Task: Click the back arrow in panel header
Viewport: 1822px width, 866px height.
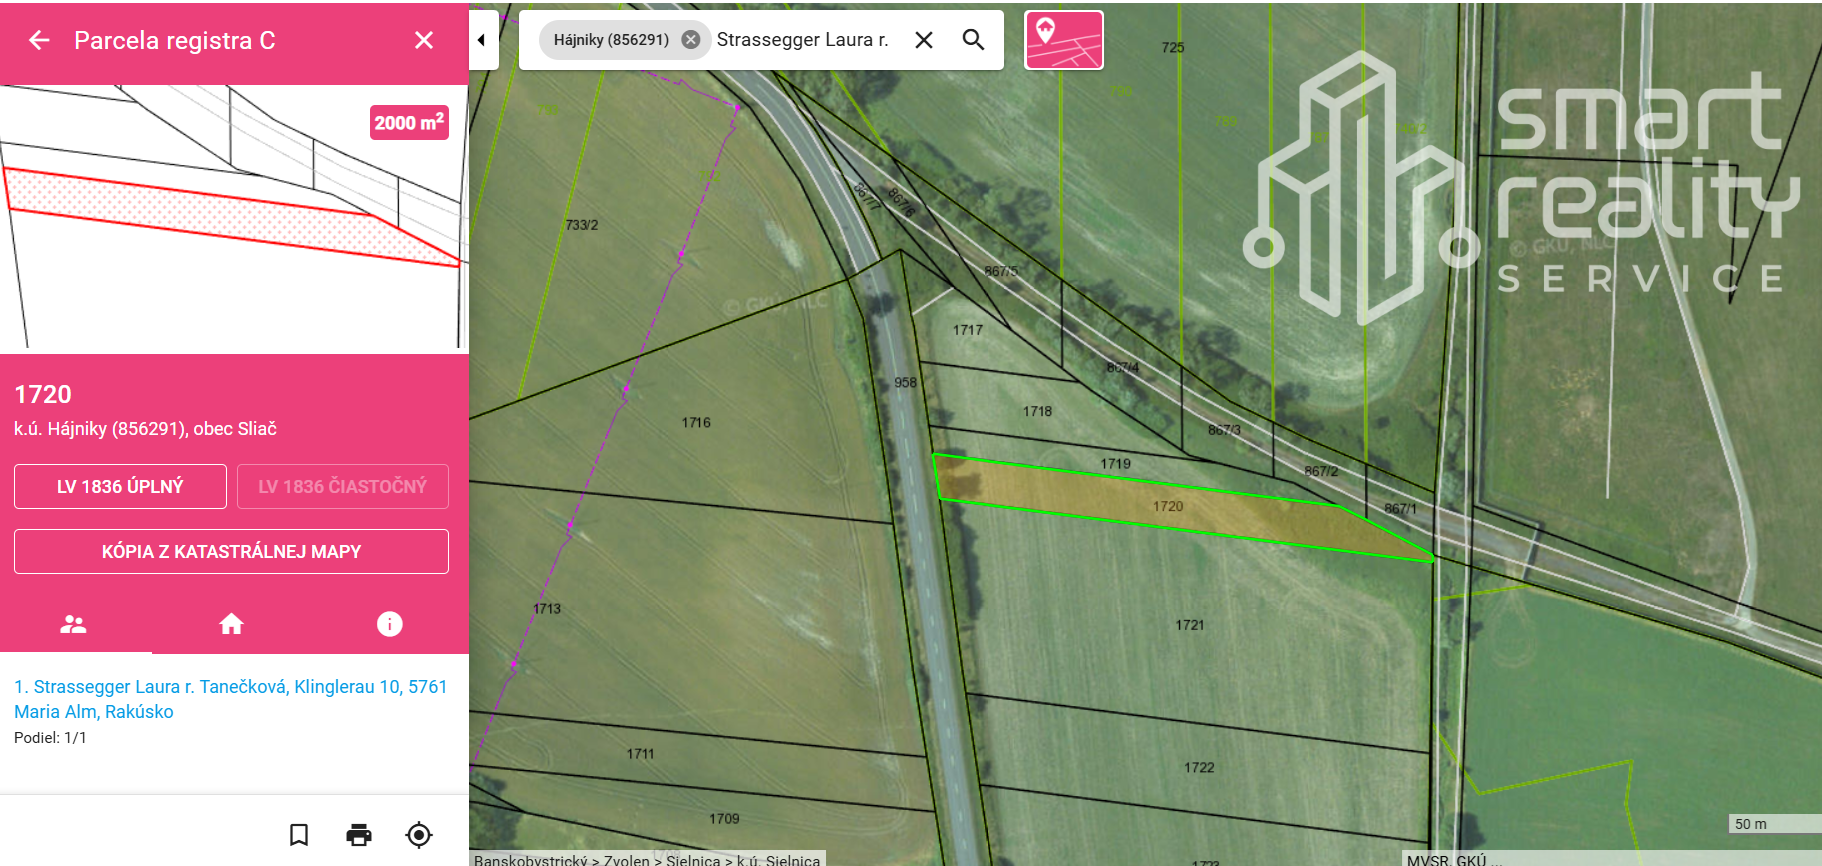Action: (39, 40)
